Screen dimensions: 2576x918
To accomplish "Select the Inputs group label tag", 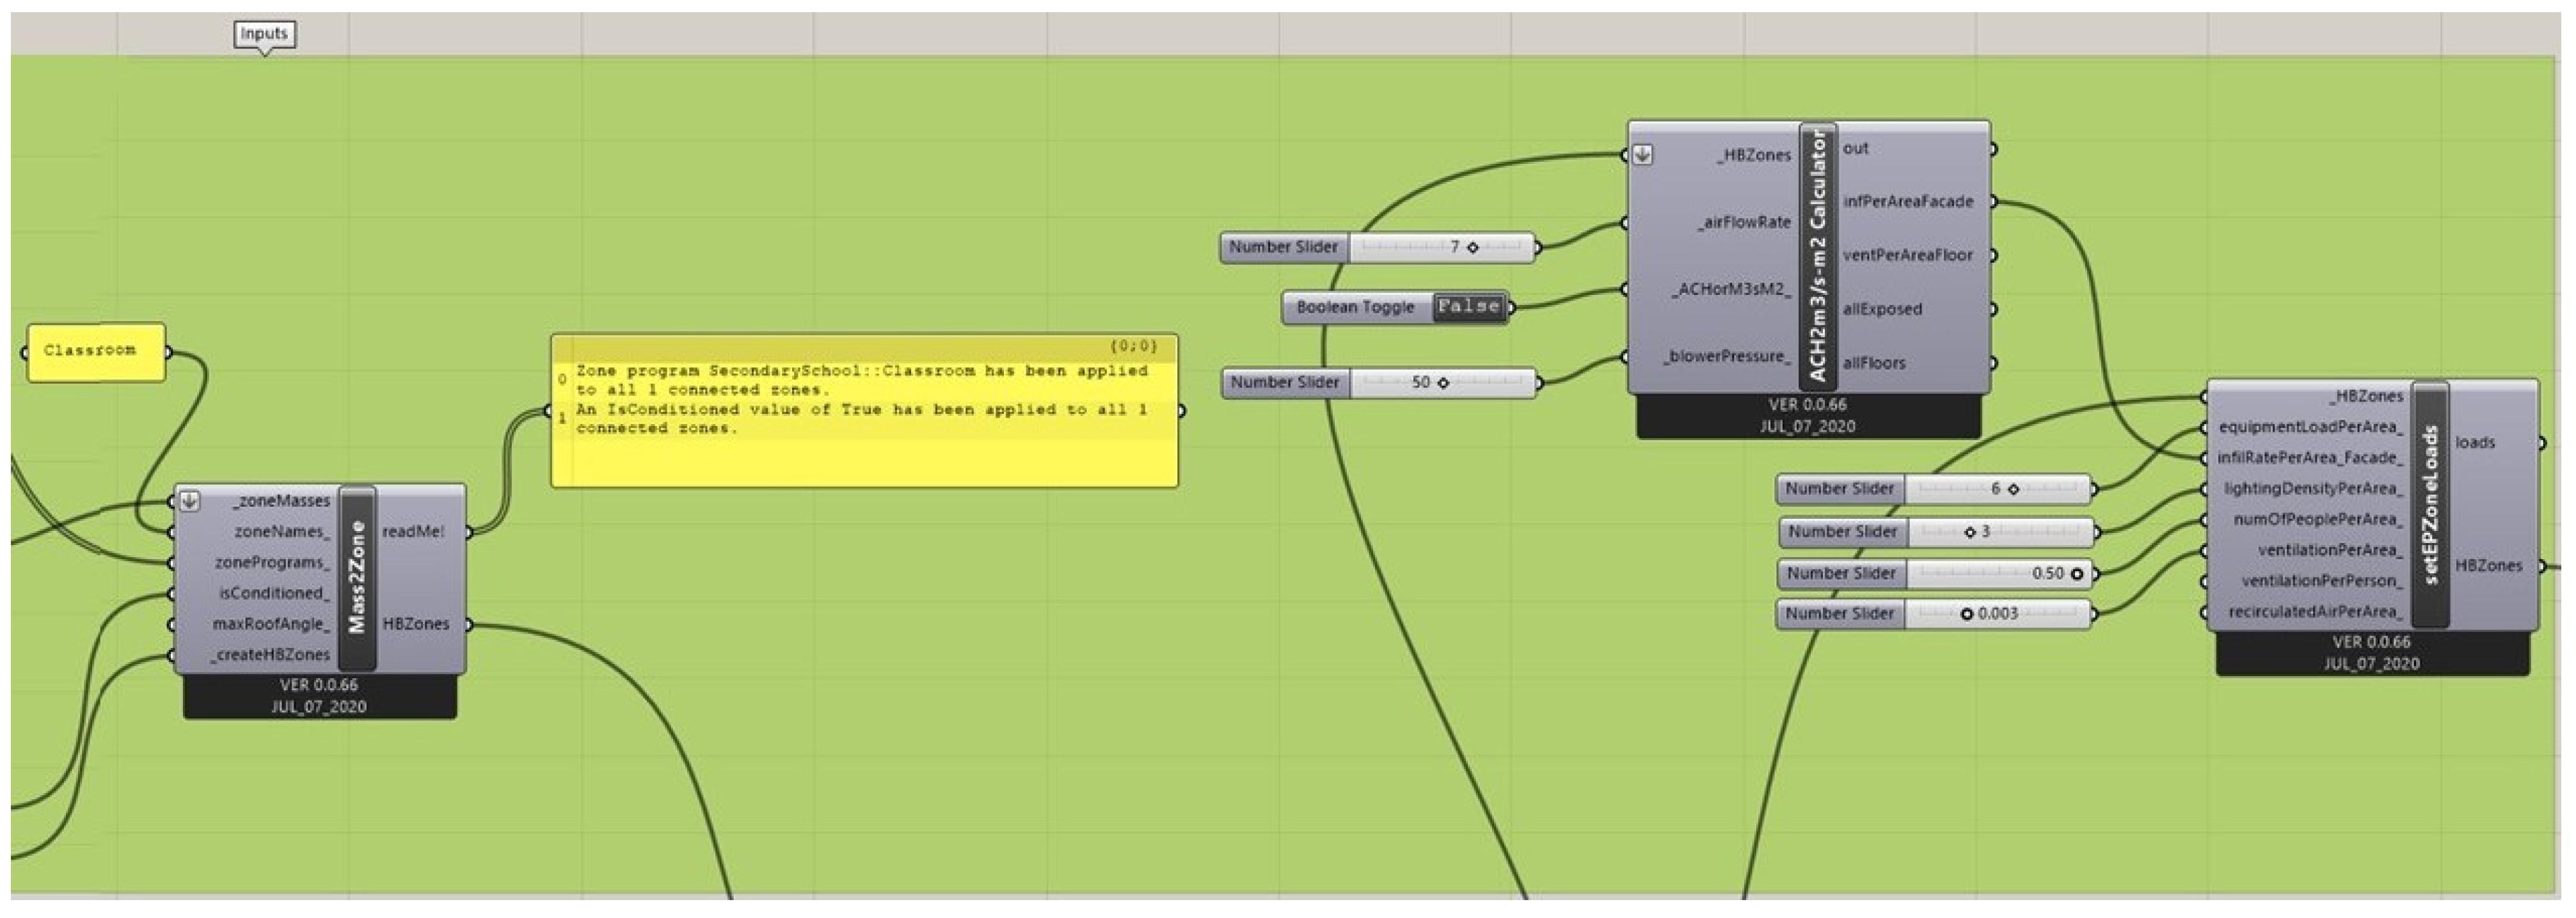I will [264, 34].
